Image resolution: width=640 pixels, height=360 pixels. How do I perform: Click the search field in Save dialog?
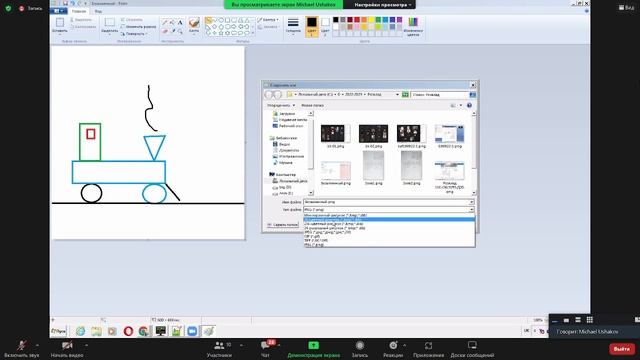[440, 95]
